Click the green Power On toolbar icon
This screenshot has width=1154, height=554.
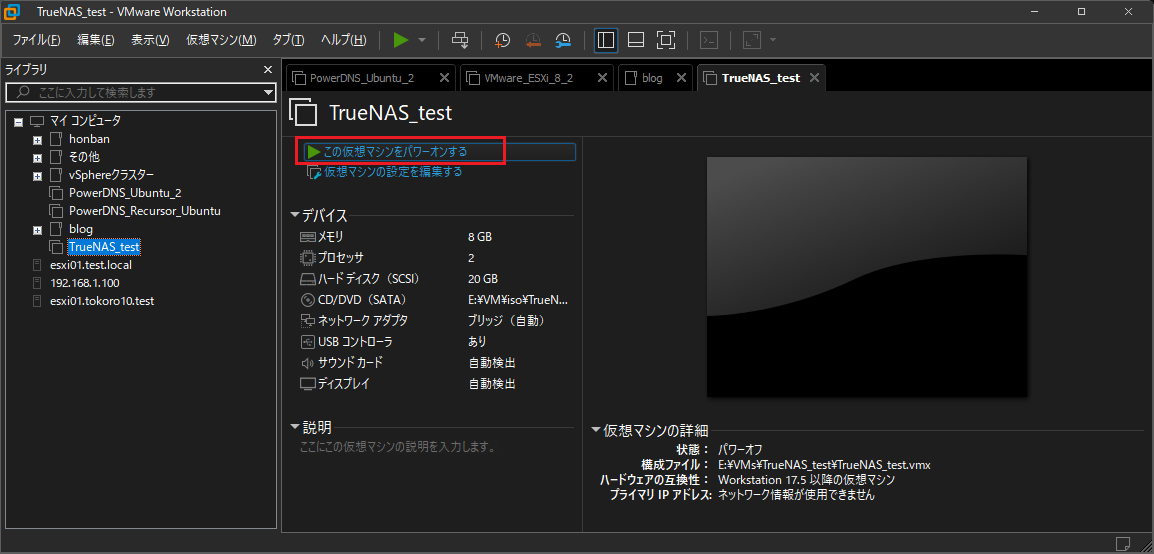click(x=400, y=40)
